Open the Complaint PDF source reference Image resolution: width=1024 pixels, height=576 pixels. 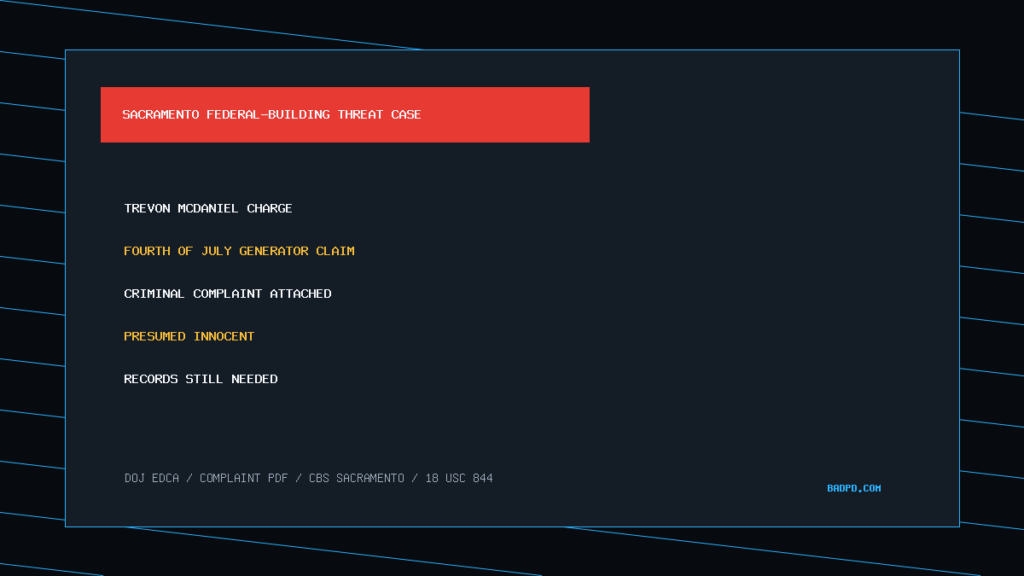[244, 478]
